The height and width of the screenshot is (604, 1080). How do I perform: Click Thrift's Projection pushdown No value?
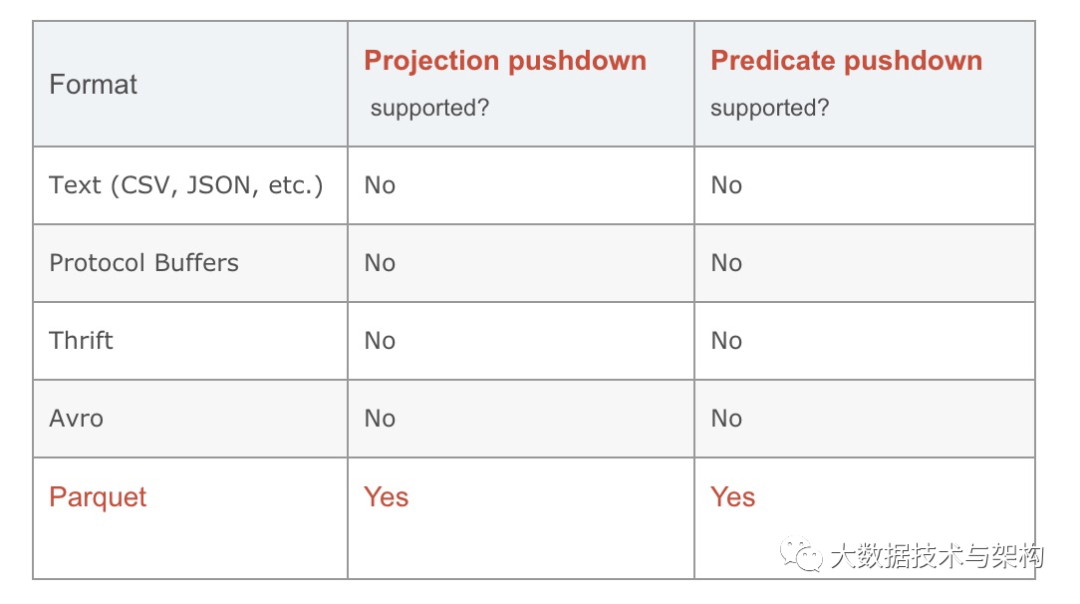(x=379, y=340)
